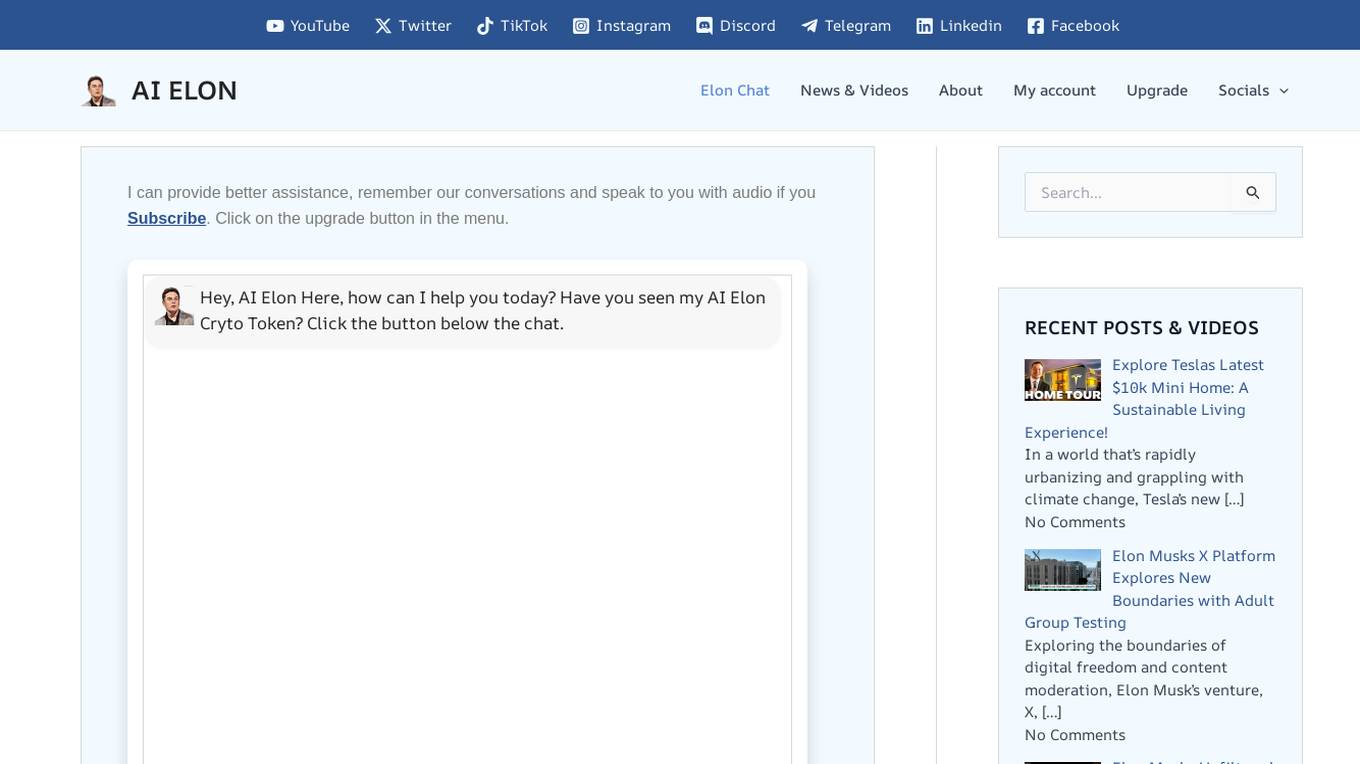1360x764 pixels.
Task: Click the Instagram icon
Action: pos(581,26)
